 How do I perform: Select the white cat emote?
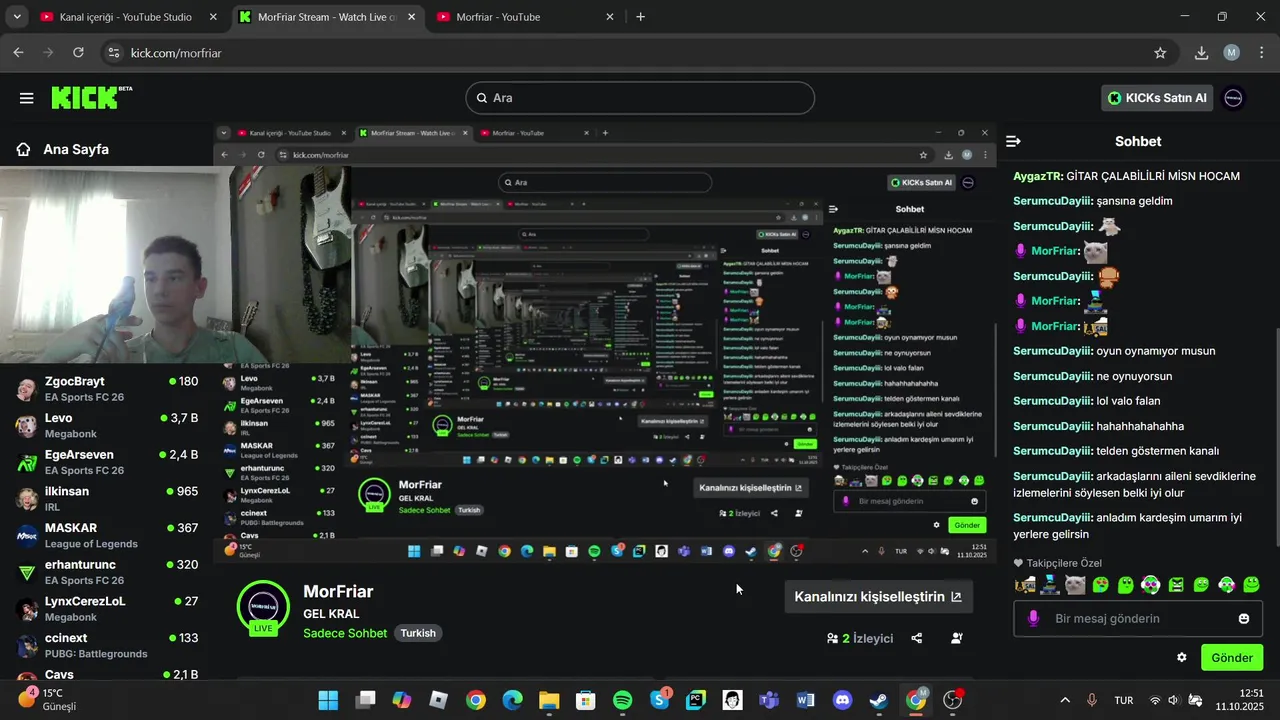(1075, 585)
